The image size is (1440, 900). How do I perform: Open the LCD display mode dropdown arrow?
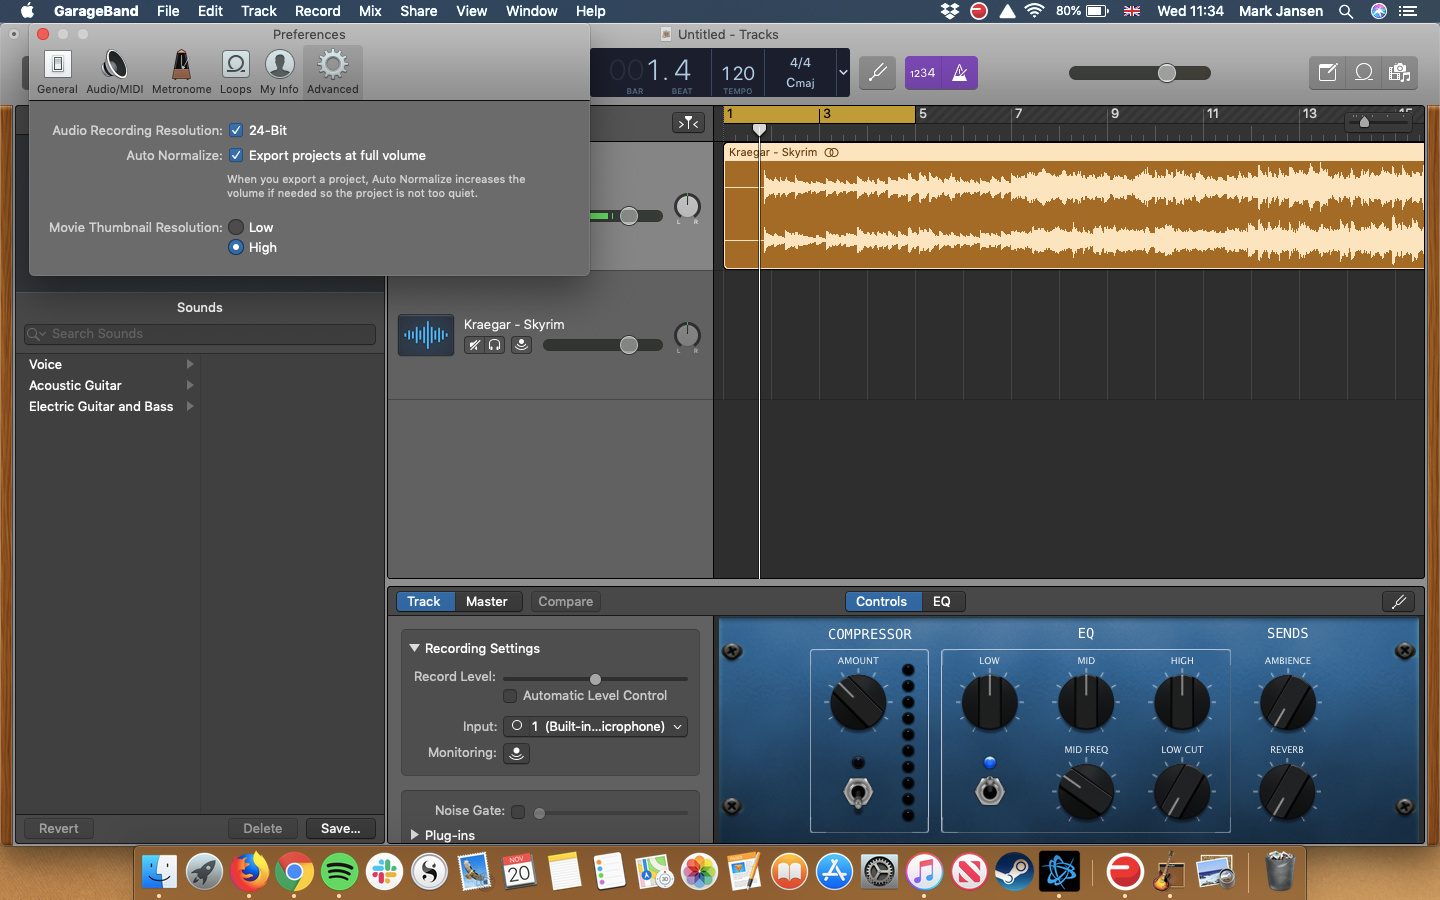click(843, 73)
